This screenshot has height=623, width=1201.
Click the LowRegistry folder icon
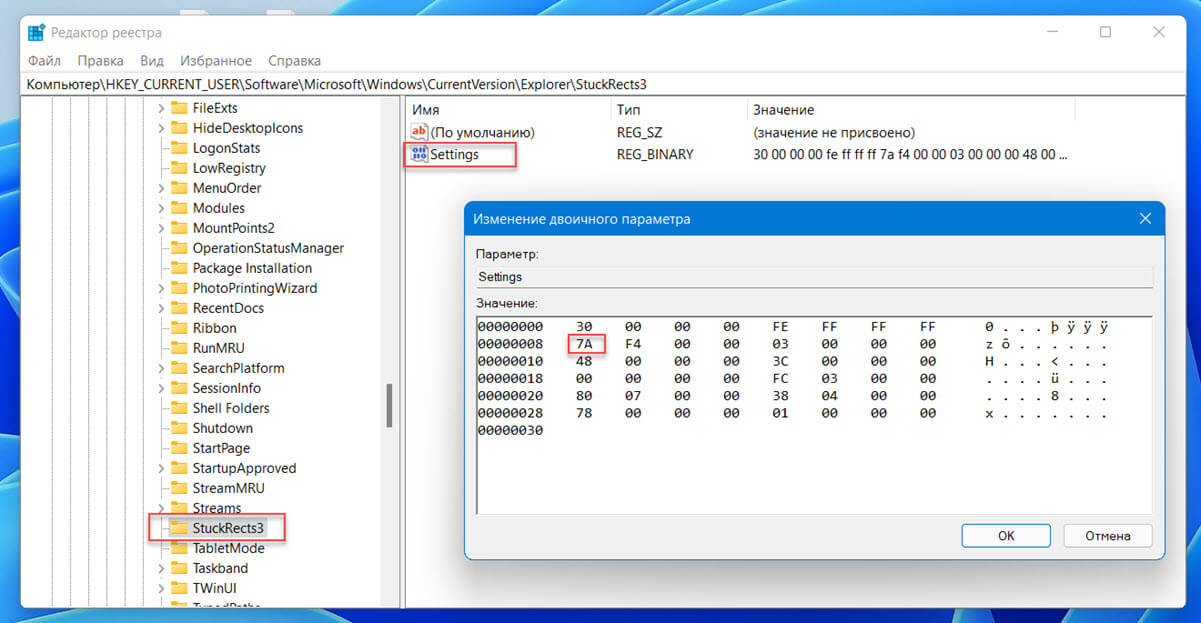coord(179,168)
